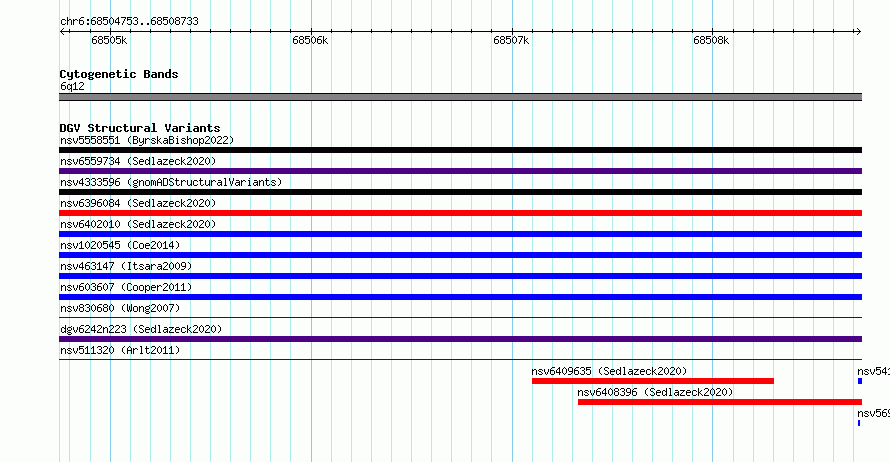
Task: Click the blue bar under nsv603607
Action: 460,297
